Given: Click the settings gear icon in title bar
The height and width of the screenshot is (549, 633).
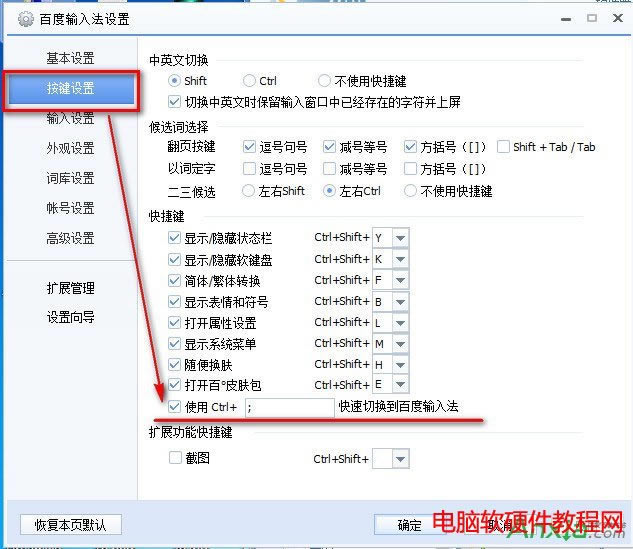Looking at the screenshot, I should 25,19.
